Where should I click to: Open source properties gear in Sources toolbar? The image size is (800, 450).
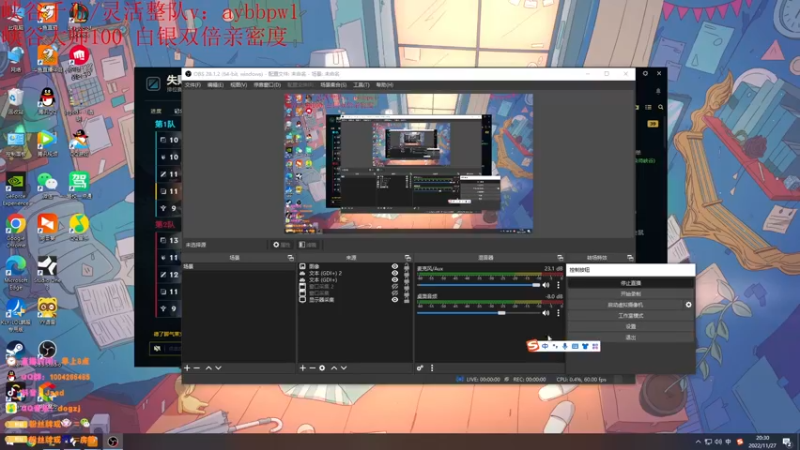tap(322, 368)
